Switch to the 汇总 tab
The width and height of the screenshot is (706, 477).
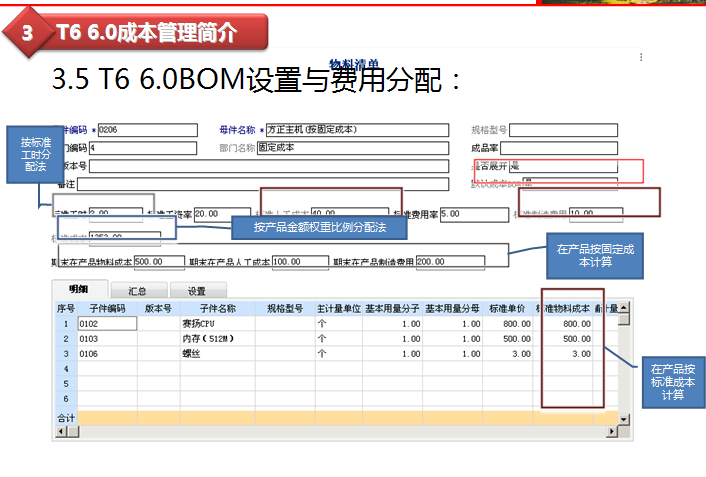[x=138, y=291]
